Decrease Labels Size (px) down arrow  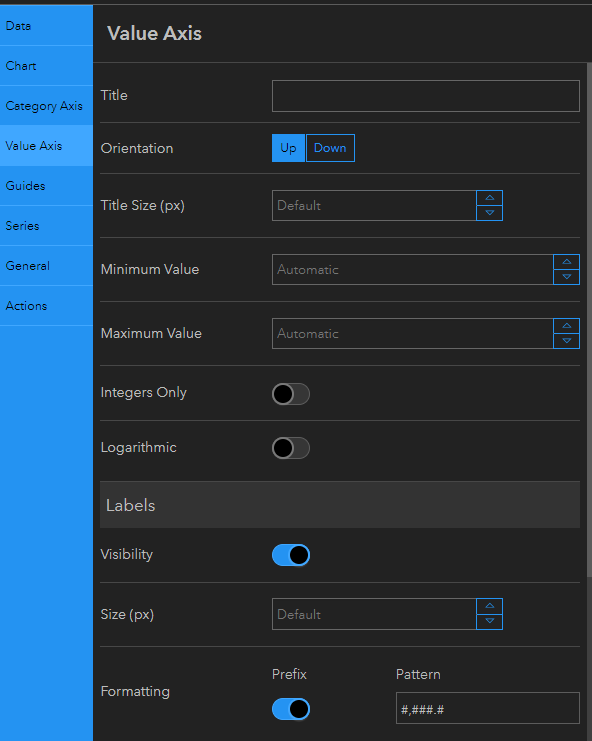click(489, 621)
